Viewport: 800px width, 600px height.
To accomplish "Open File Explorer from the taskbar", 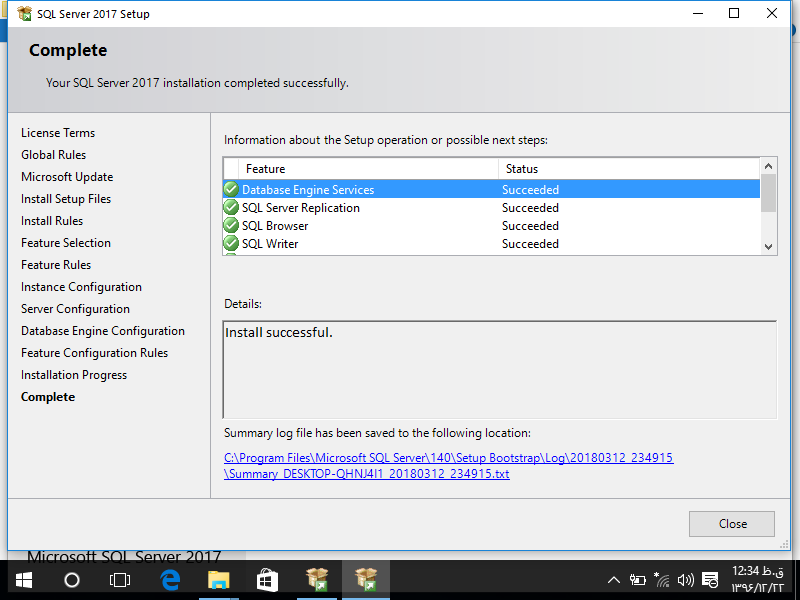I will 219,579.
